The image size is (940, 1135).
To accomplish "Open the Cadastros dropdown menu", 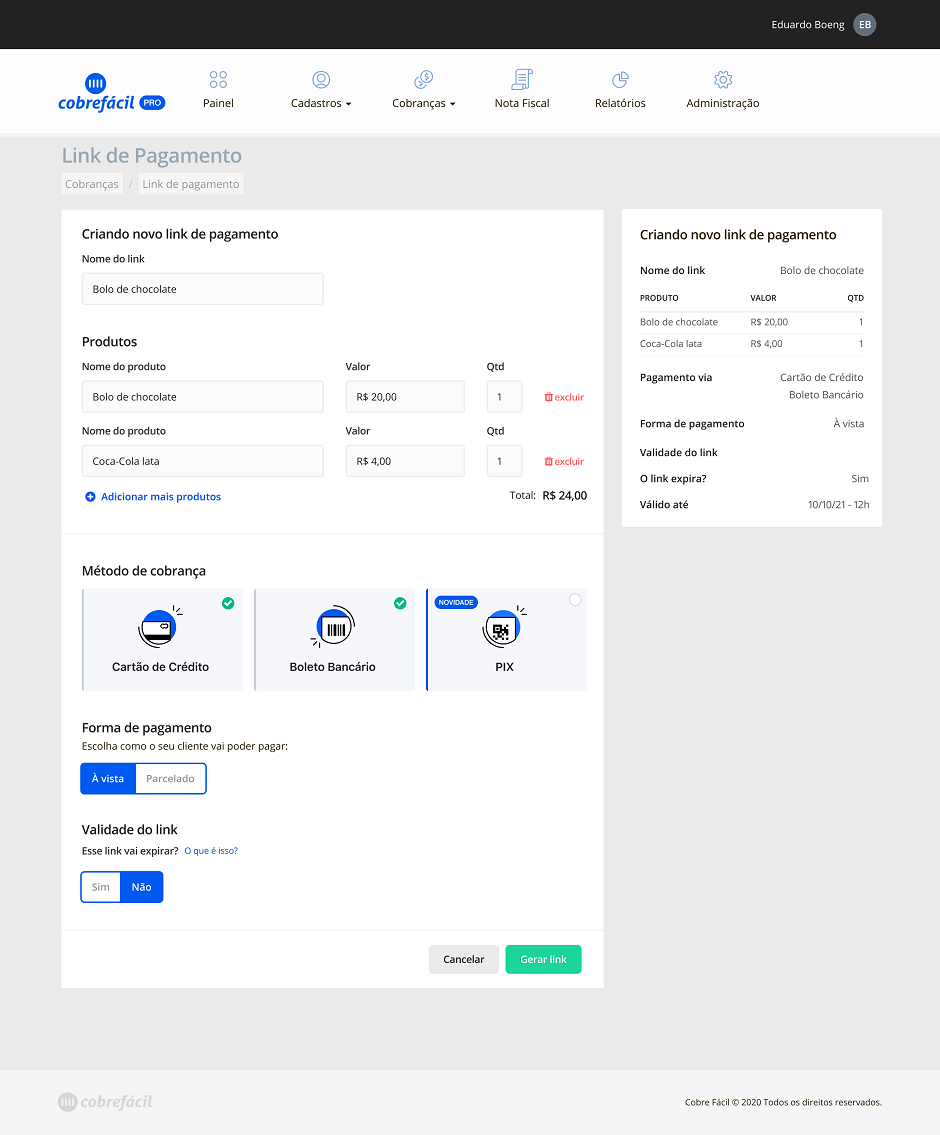I will 320,89.
